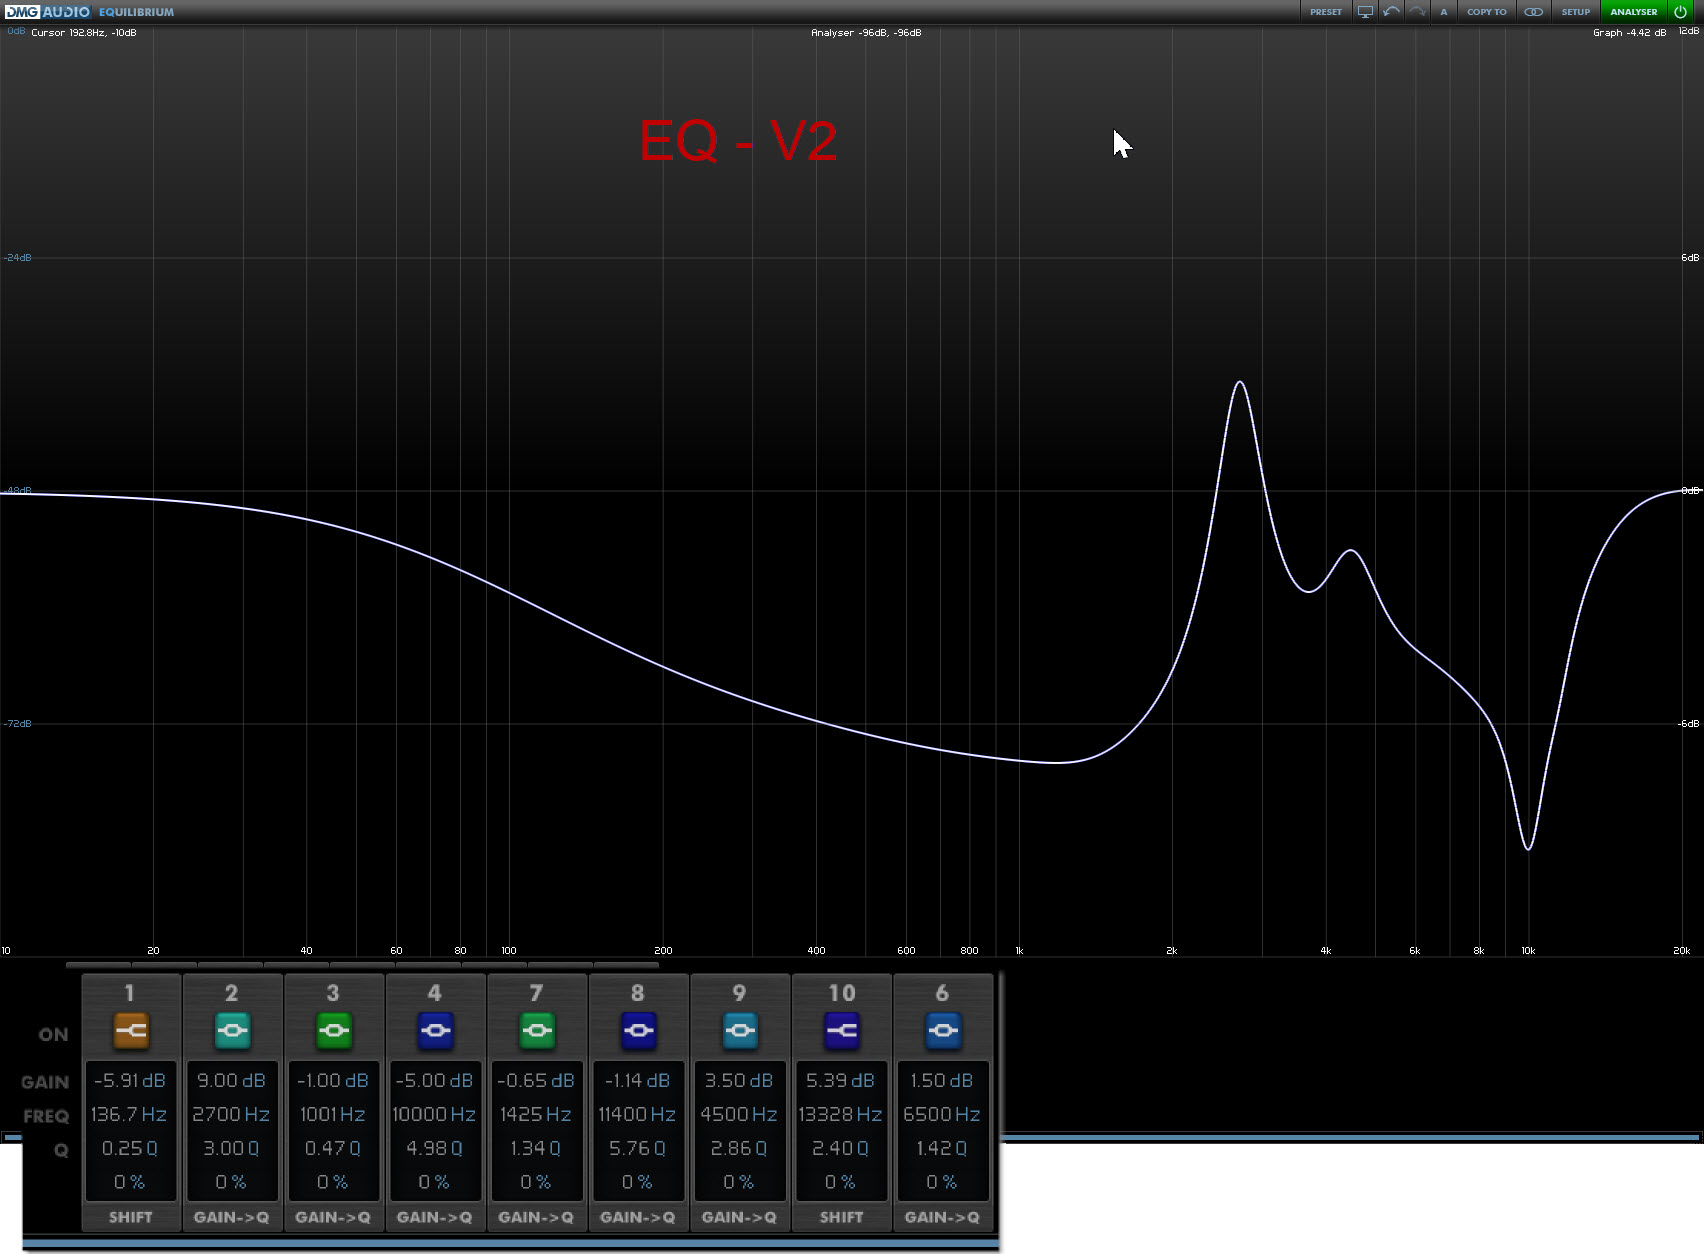Switch to the A state slot

pyautogui.click(x=1443, y=12)
